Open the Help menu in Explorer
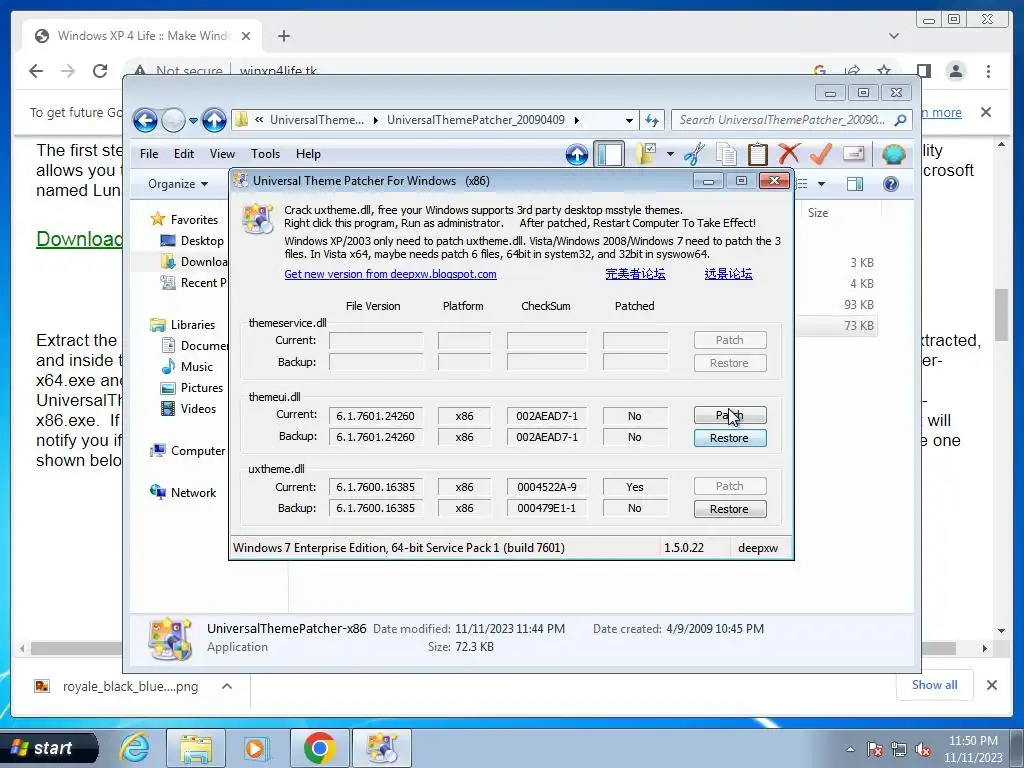 pos(308,154)
